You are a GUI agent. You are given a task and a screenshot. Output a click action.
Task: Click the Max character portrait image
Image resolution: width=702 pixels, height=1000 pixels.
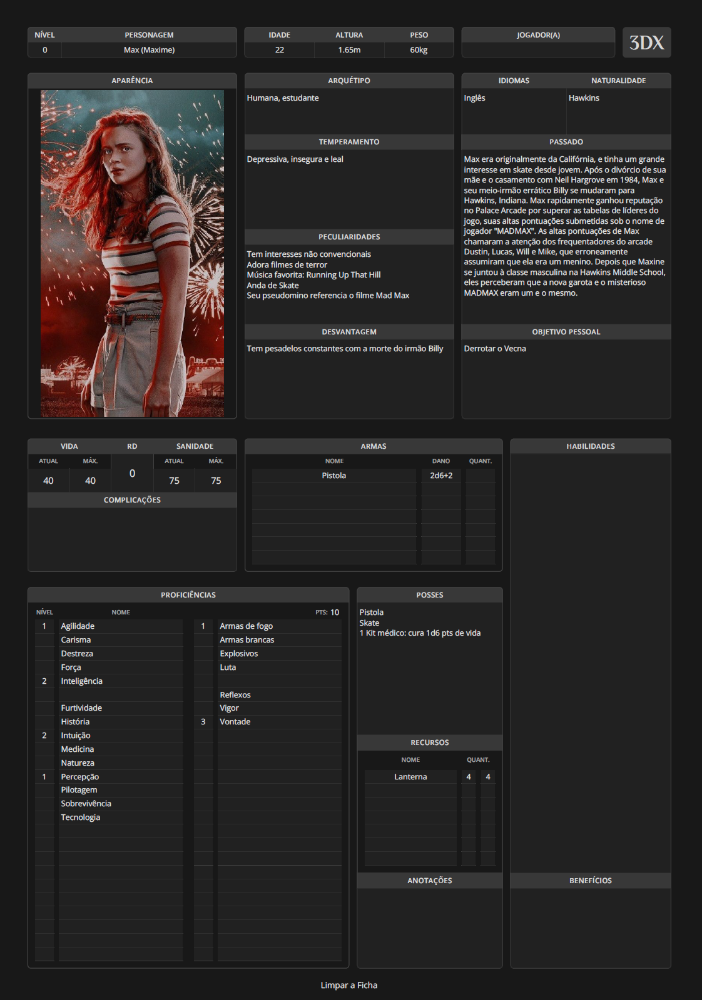[x=132, y=253]
